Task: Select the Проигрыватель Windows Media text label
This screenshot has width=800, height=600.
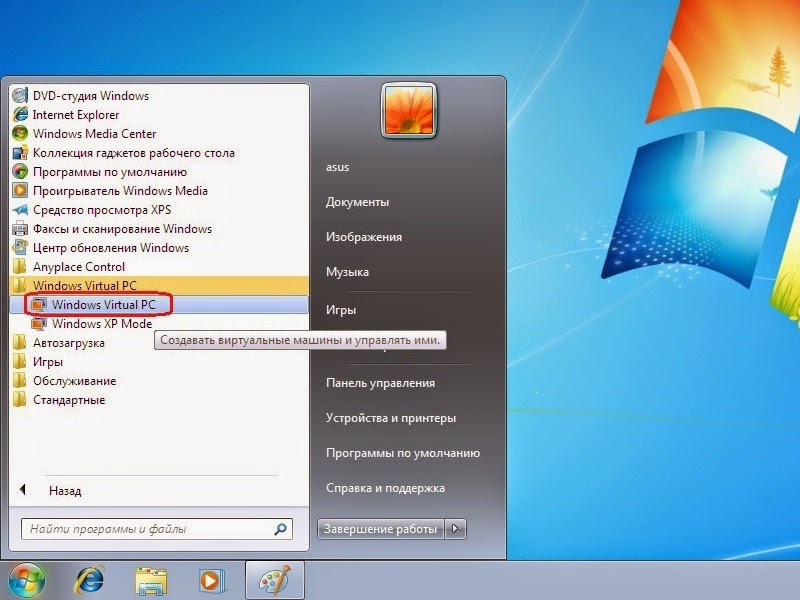Action: (120, 191)
